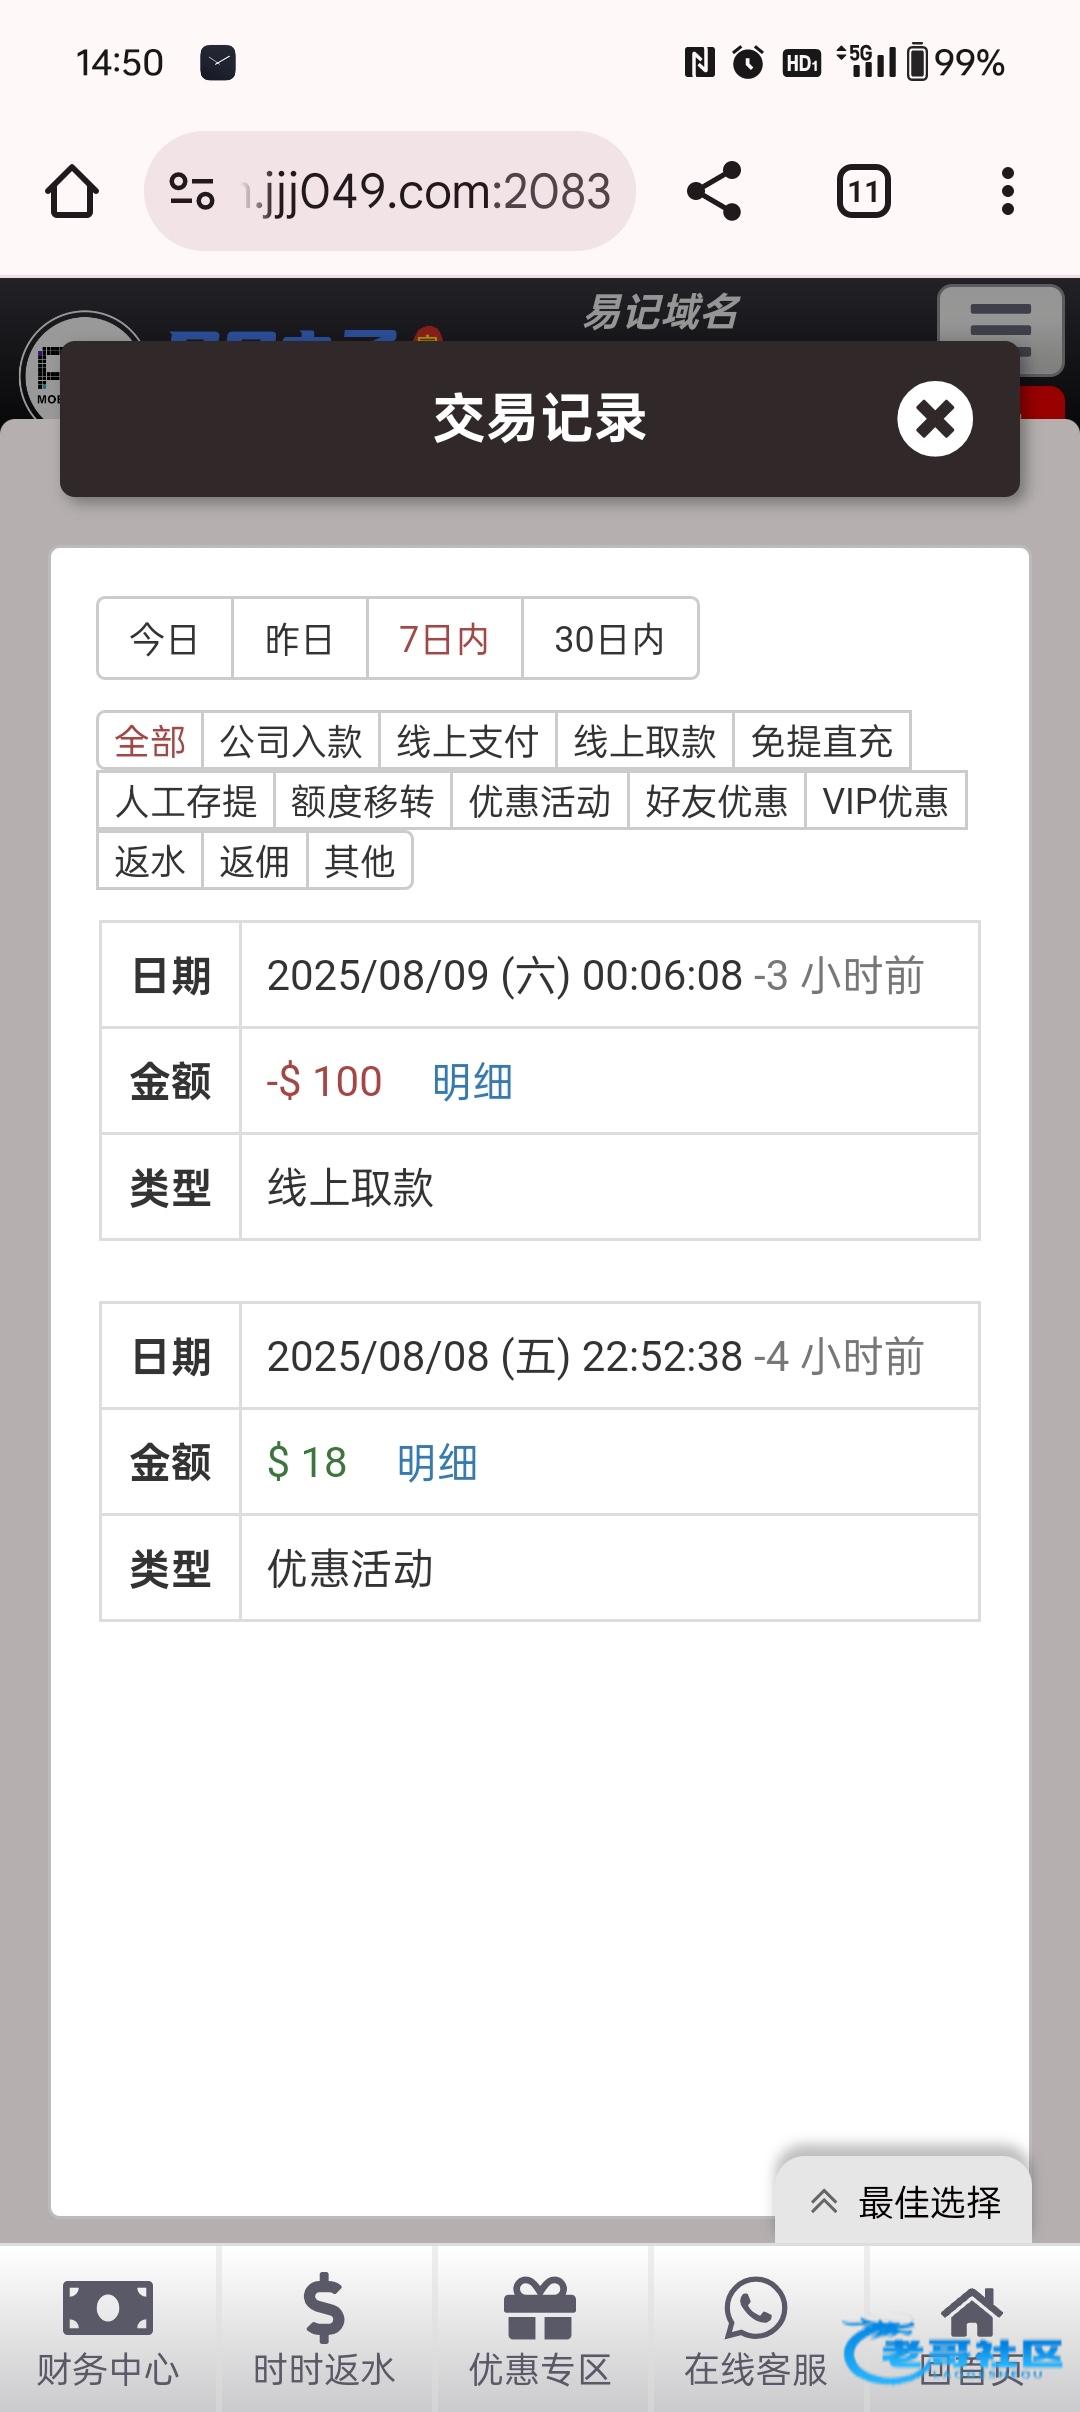The height and width of the screenshot is (2412, 1080).
Task: Tap the browser home icon
Action: pyautogui.click(x=72, y=191)
